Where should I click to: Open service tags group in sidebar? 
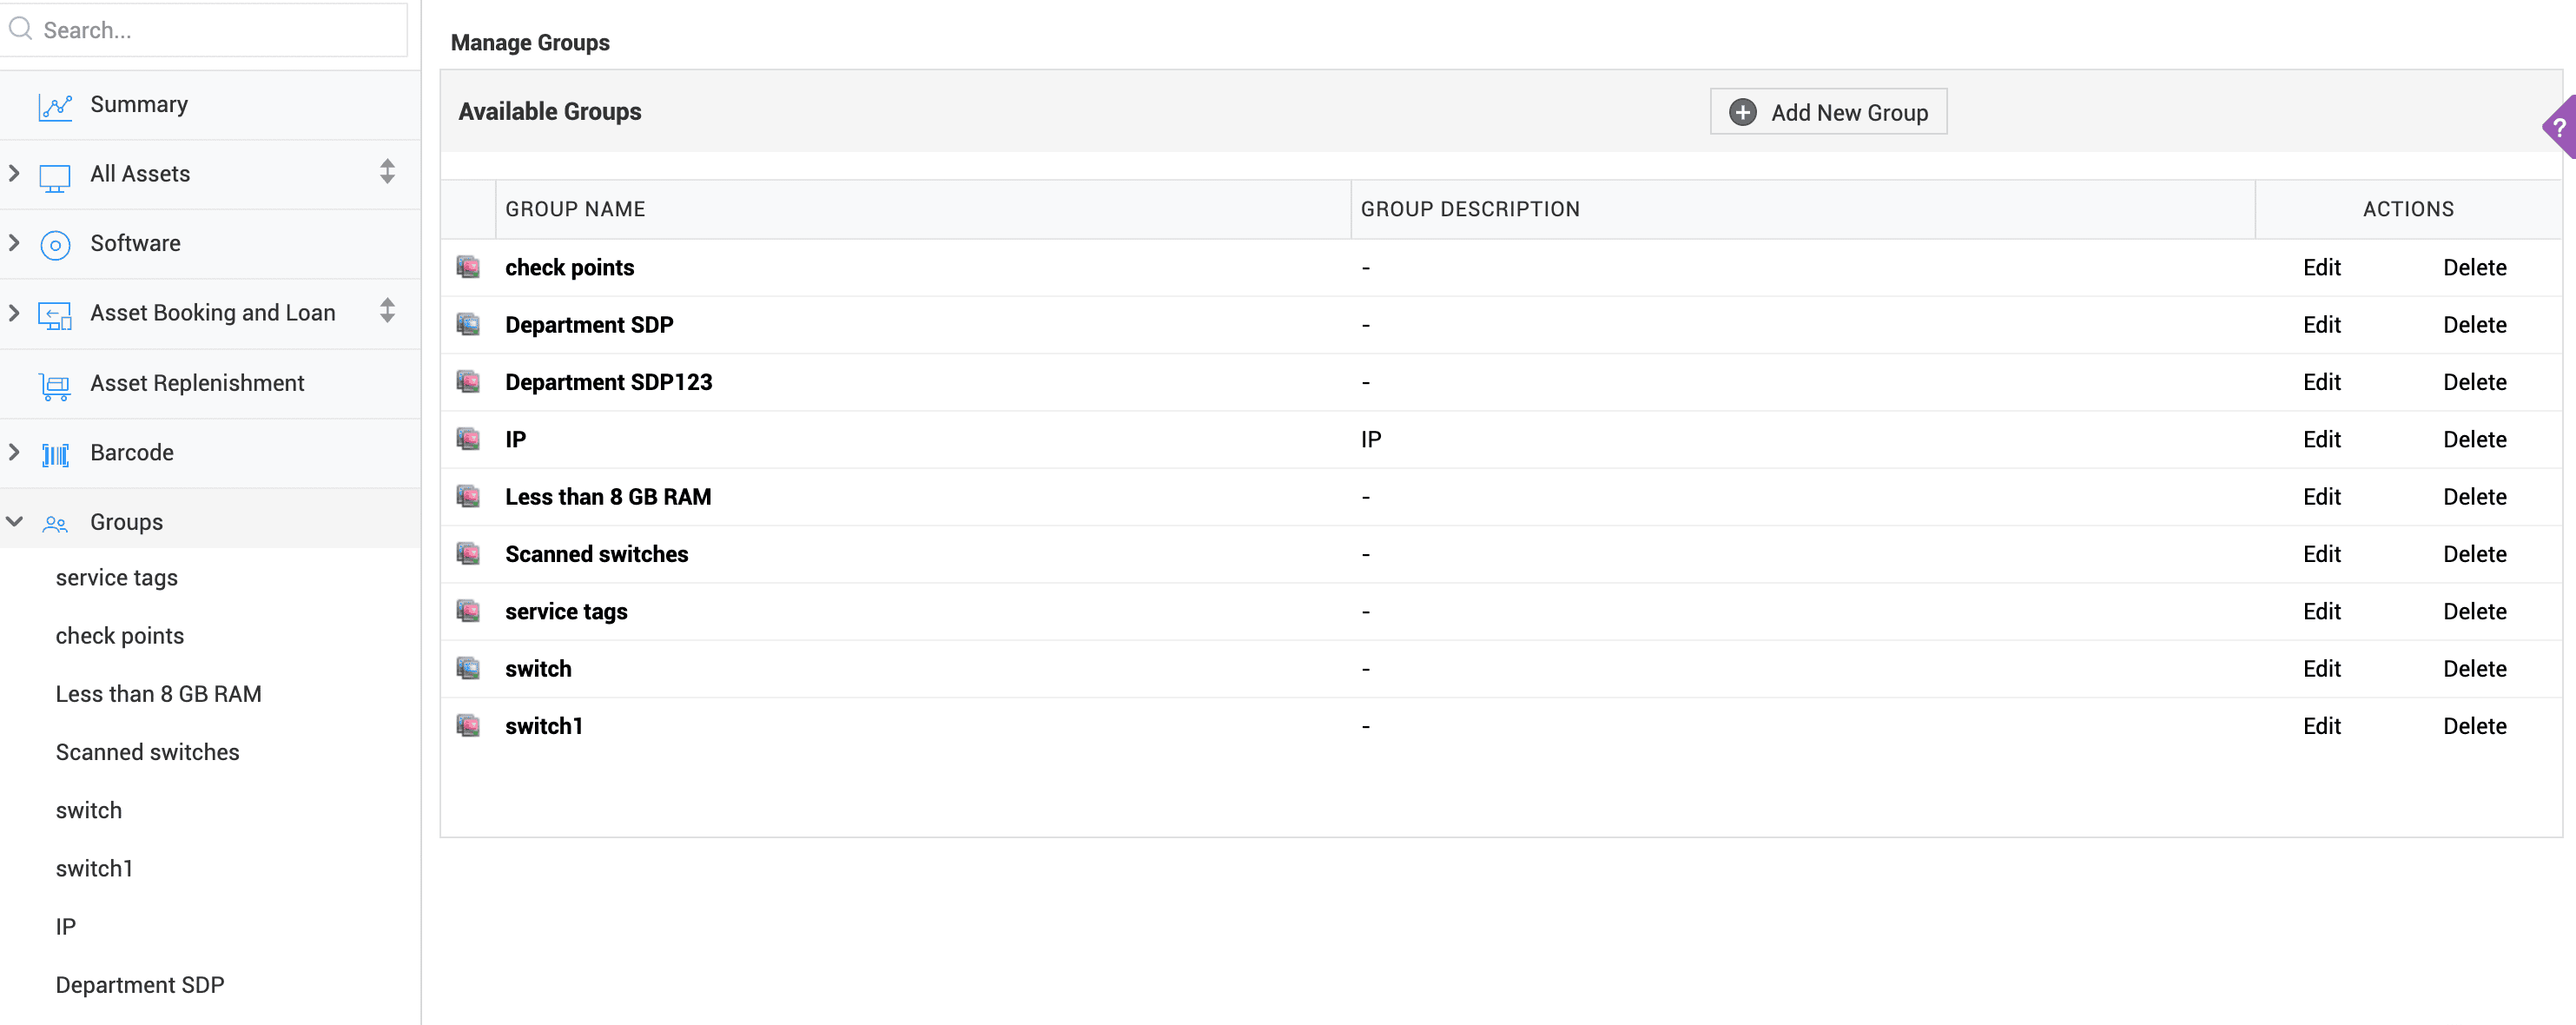pos(117,578)
